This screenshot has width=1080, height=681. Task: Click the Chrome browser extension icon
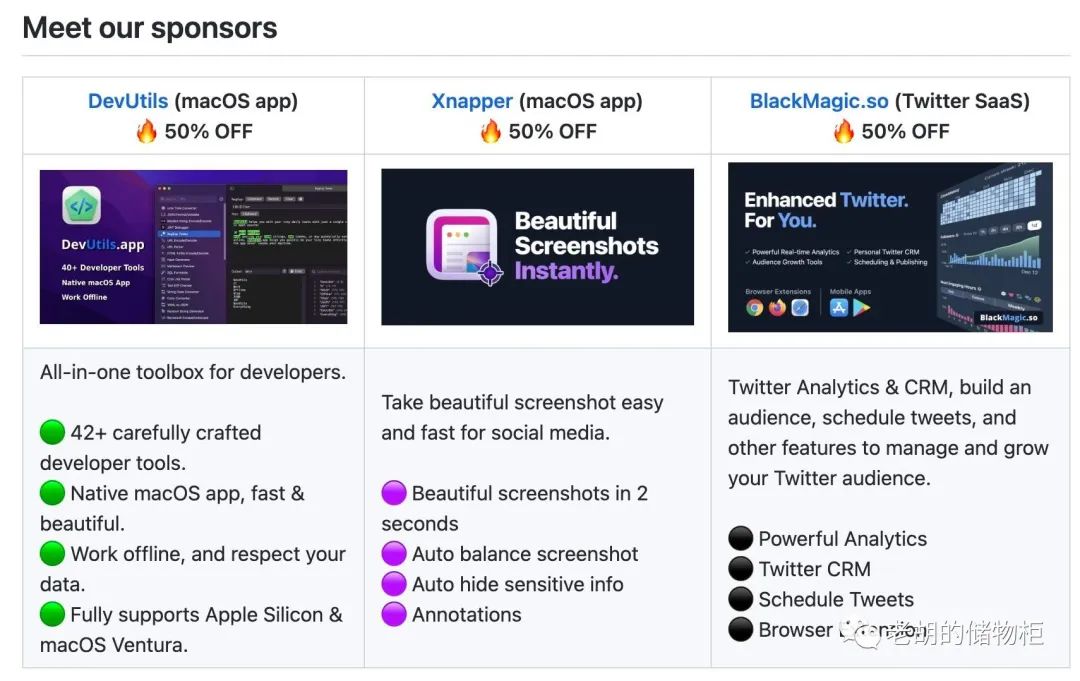[755, 308]
